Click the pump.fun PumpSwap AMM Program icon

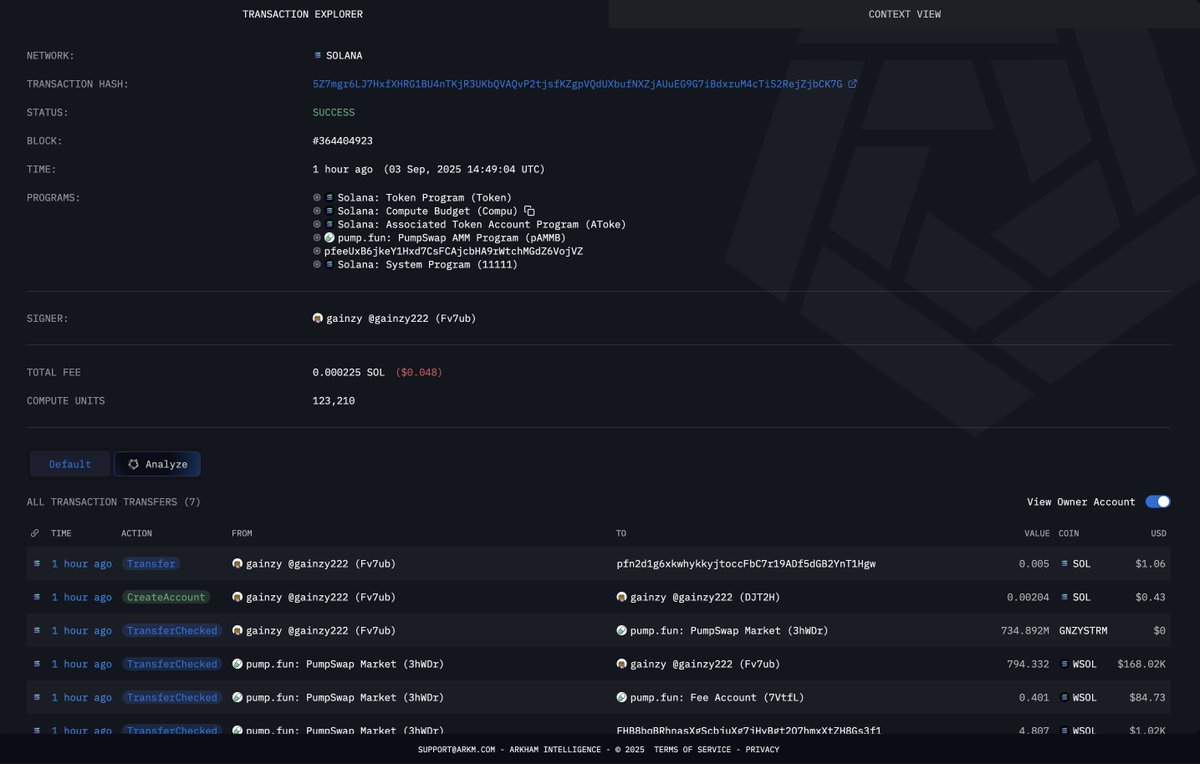pos(329,238)
